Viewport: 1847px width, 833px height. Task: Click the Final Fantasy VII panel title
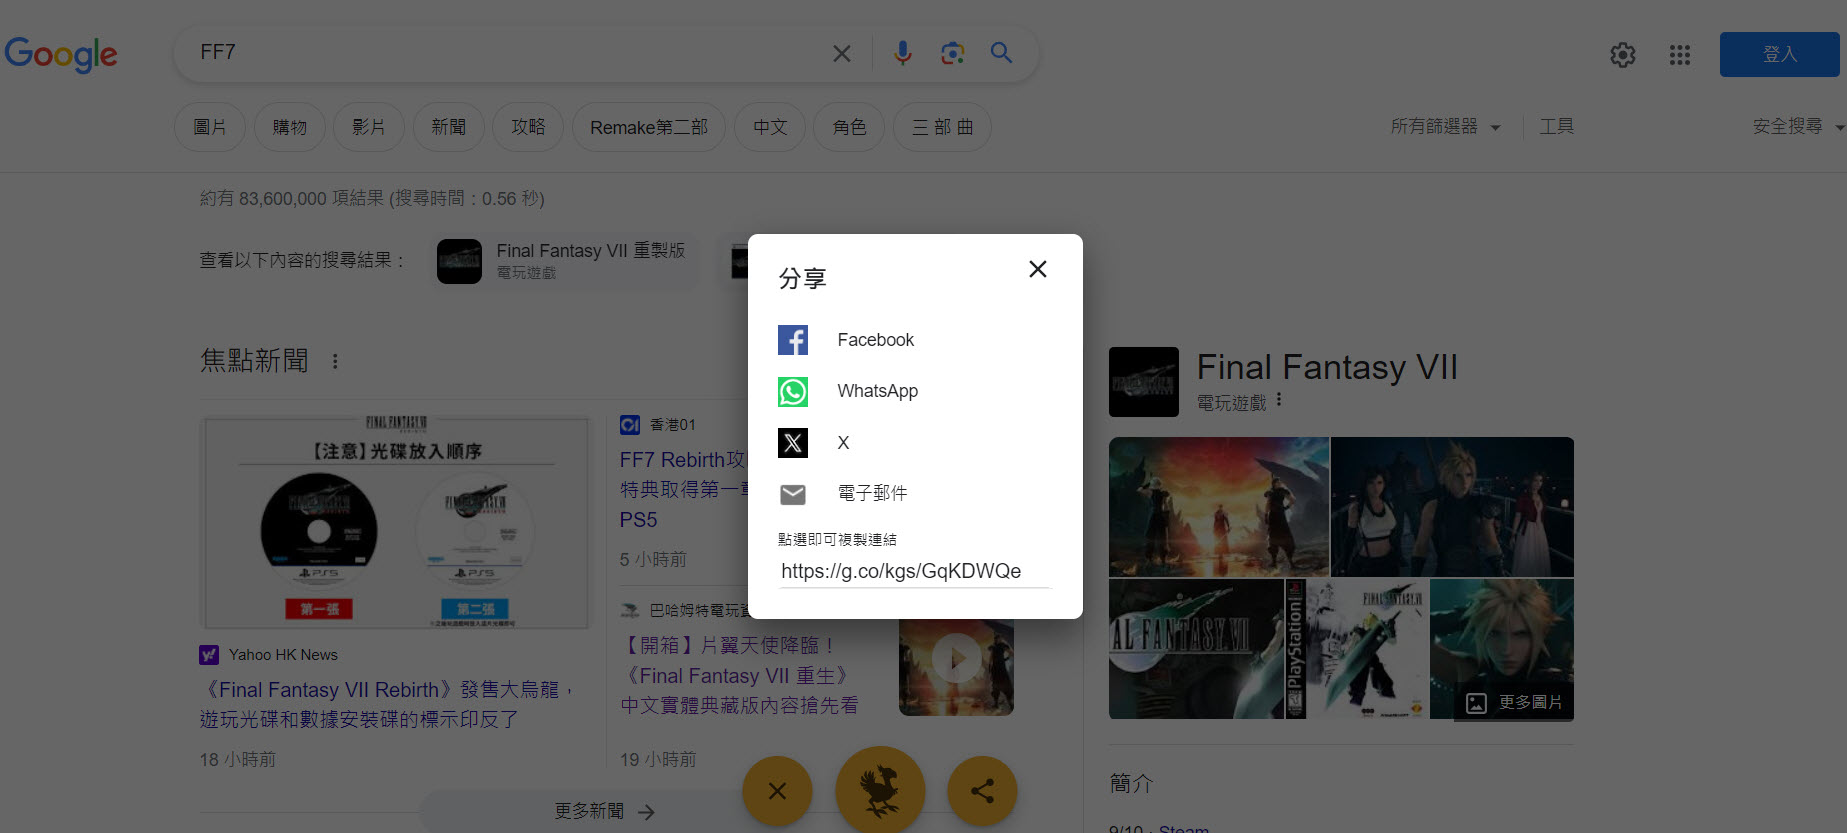(1327, 367)
